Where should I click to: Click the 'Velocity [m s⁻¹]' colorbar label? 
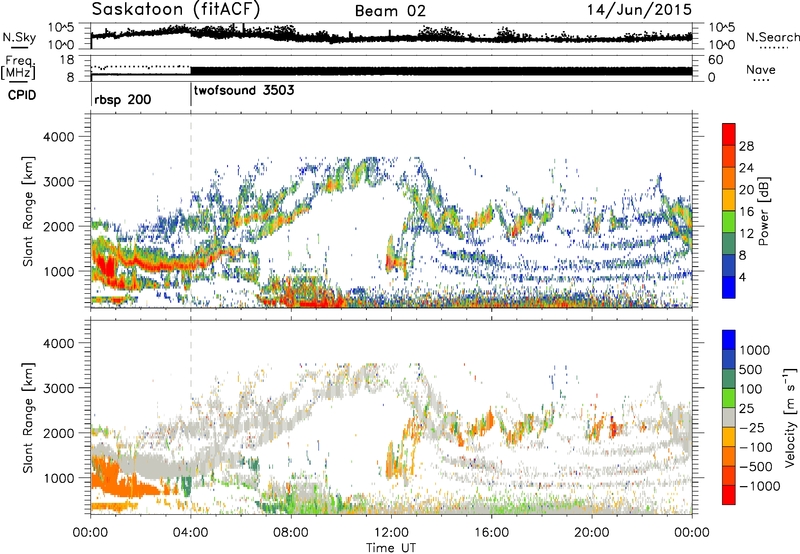click(790, 417)
